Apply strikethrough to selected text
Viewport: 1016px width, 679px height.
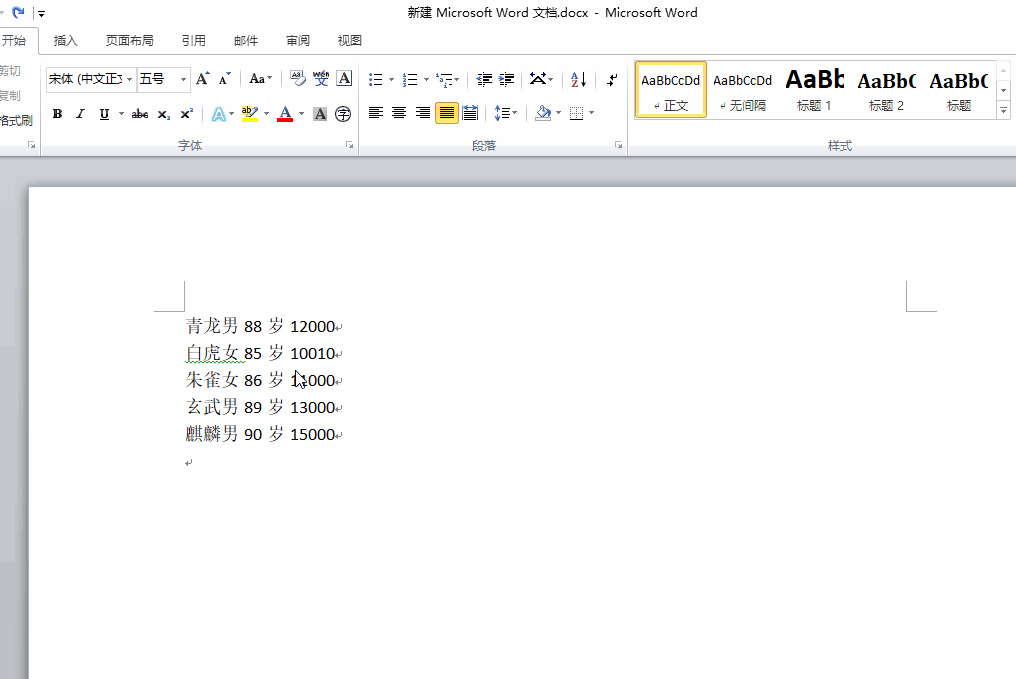coord(140,113)
